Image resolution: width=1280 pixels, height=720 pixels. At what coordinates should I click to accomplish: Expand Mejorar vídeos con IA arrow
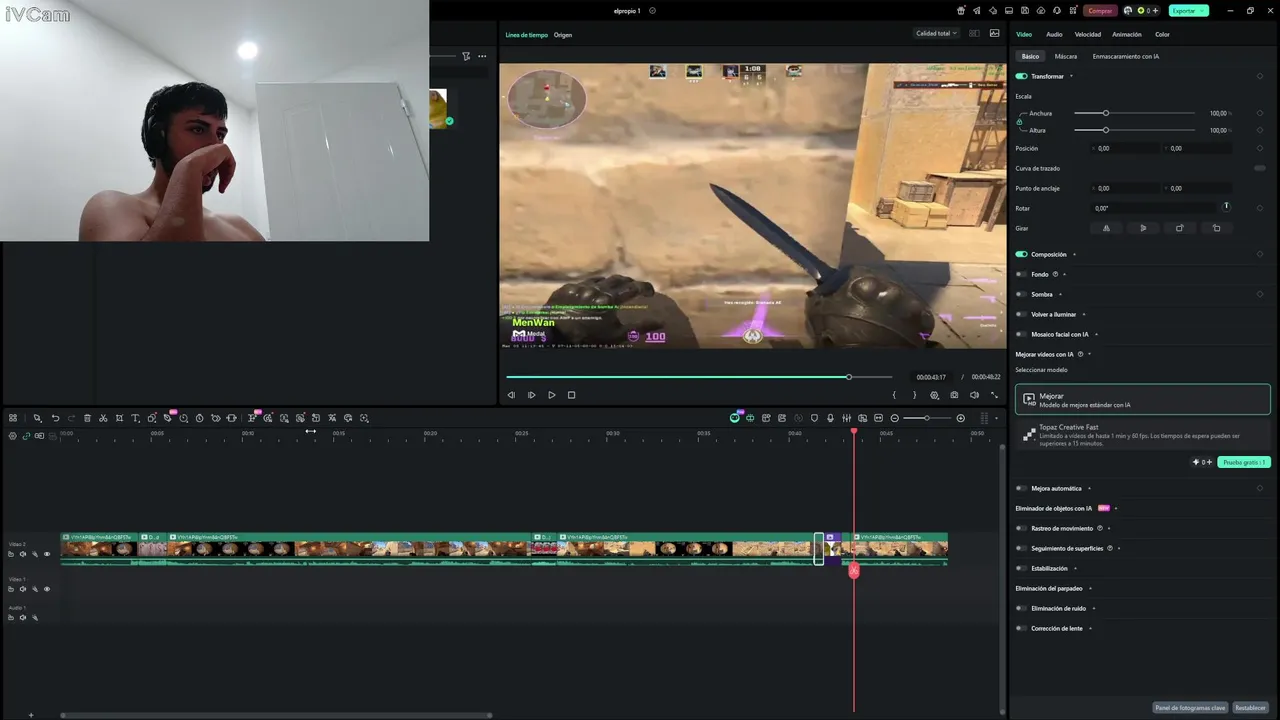pyautogui.click(x=1089, y=354)
